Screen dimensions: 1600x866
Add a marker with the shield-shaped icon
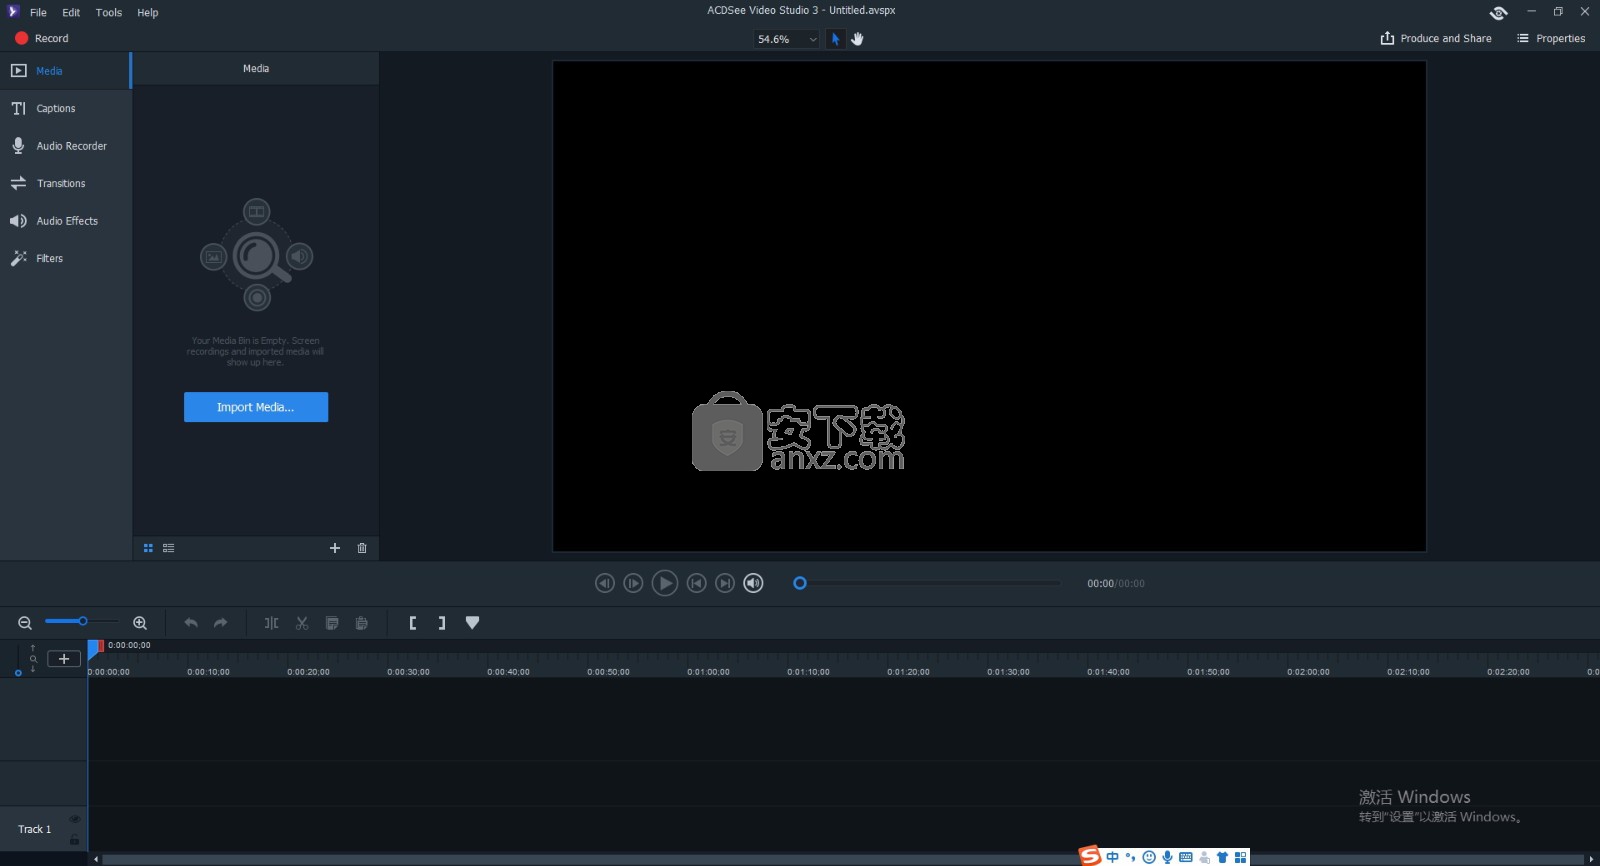pyautogui.click(x=473, y=623)
